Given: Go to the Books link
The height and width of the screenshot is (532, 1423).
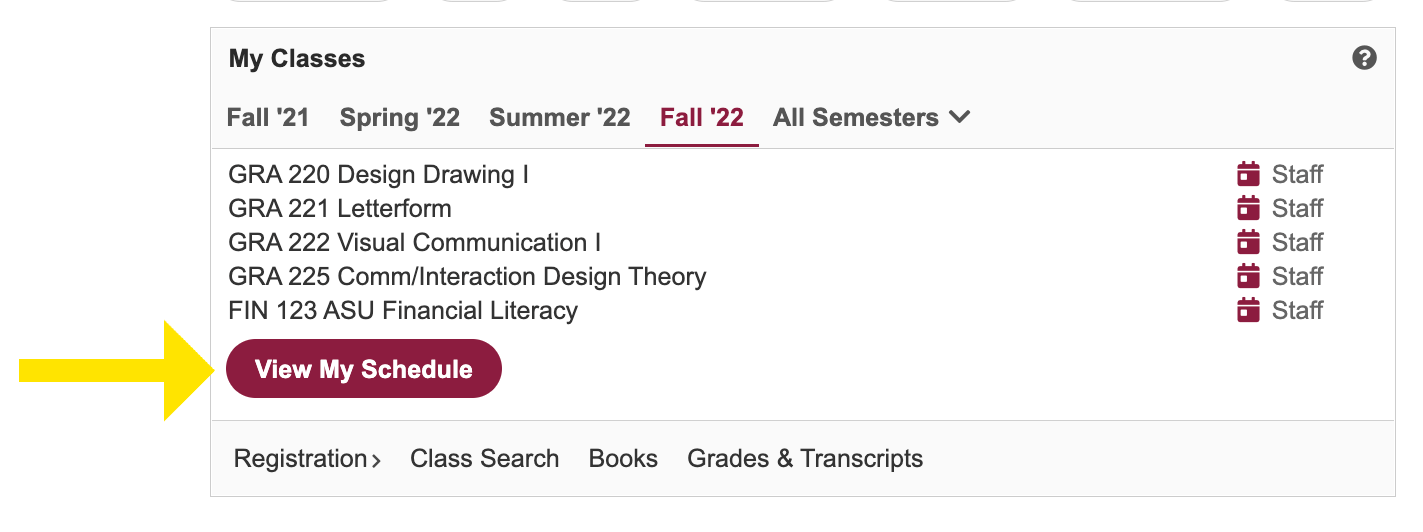Looking at the screenshot, I should click(623, 459).
